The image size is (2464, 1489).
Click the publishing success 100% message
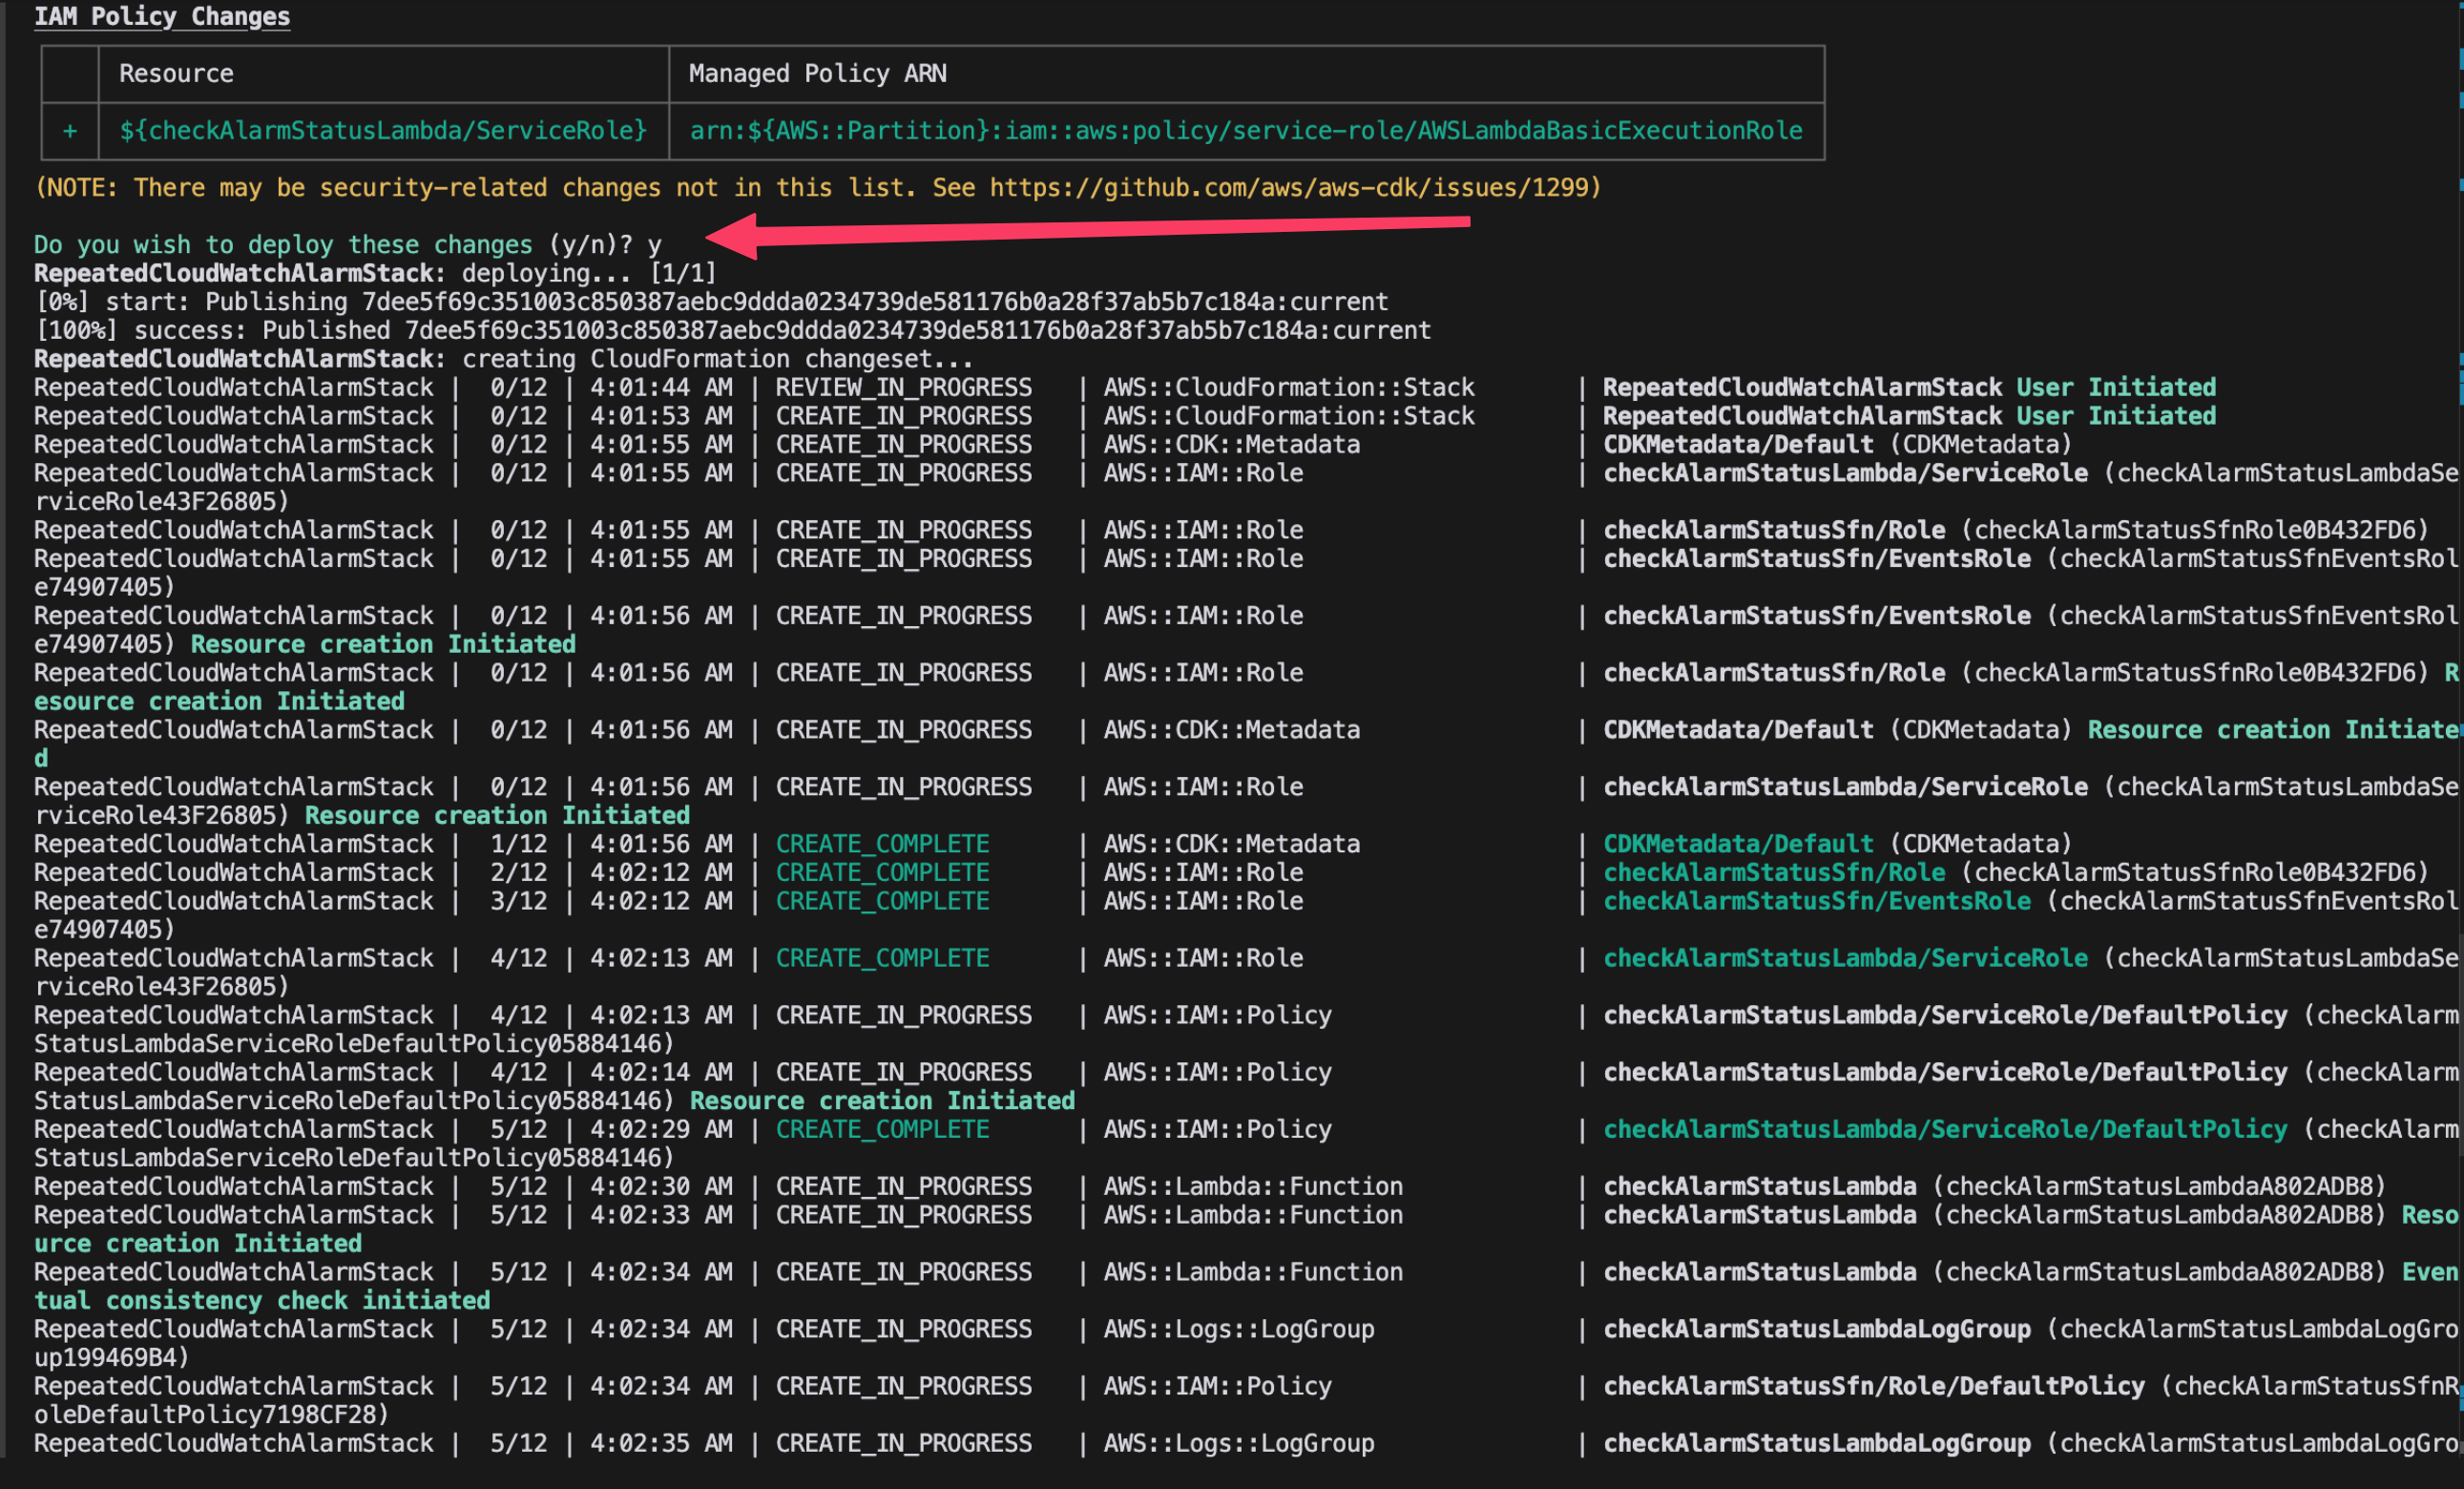coord(730,329)
